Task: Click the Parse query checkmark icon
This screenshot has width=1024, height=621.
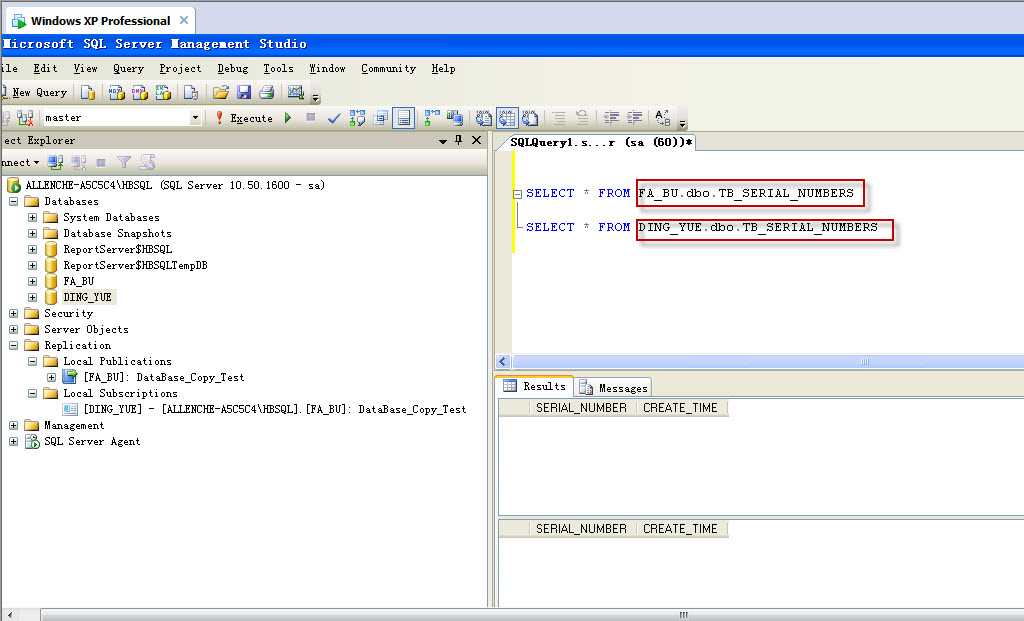Action: pos(334,118)
